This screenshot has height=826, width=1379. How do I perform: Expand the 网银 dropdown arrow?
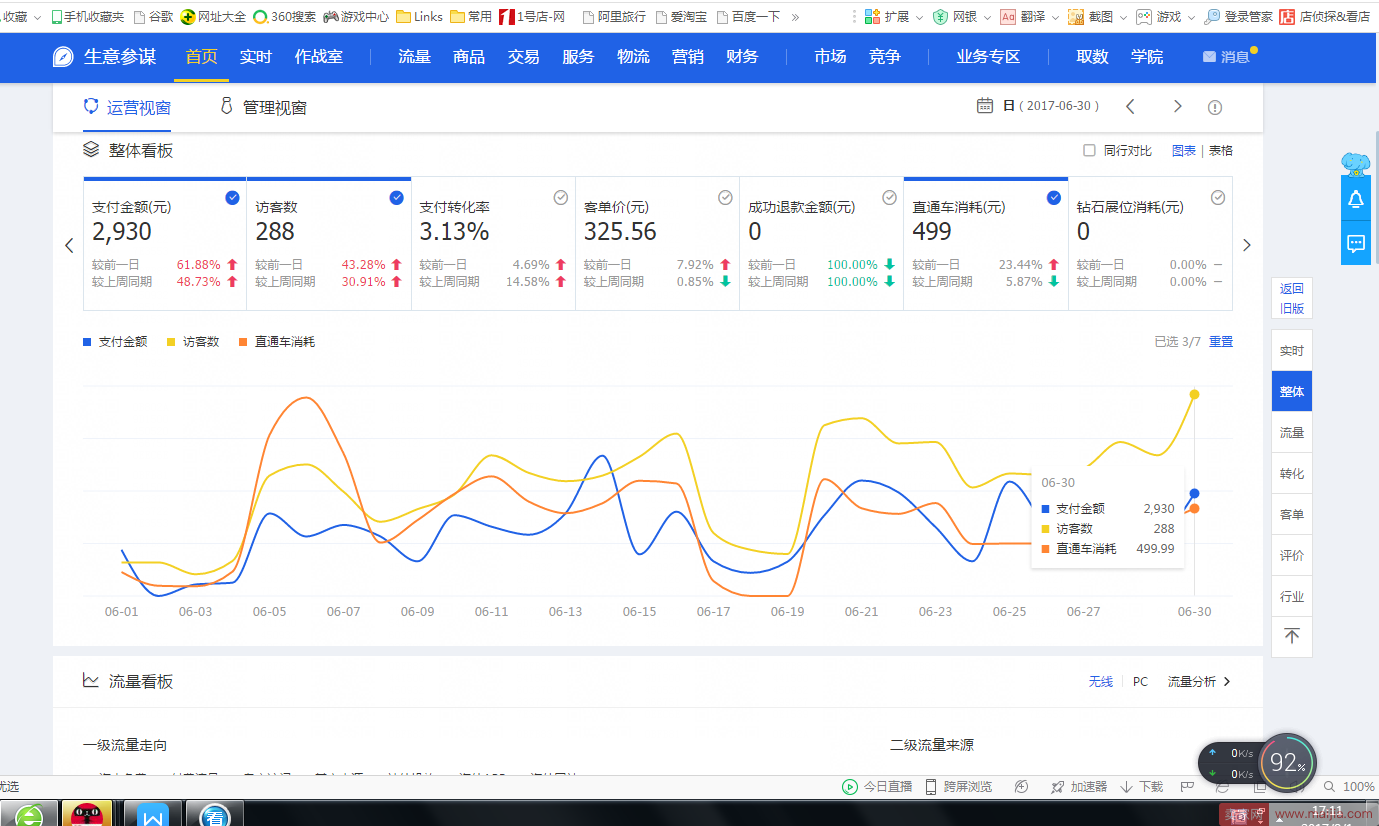(986, 17)
